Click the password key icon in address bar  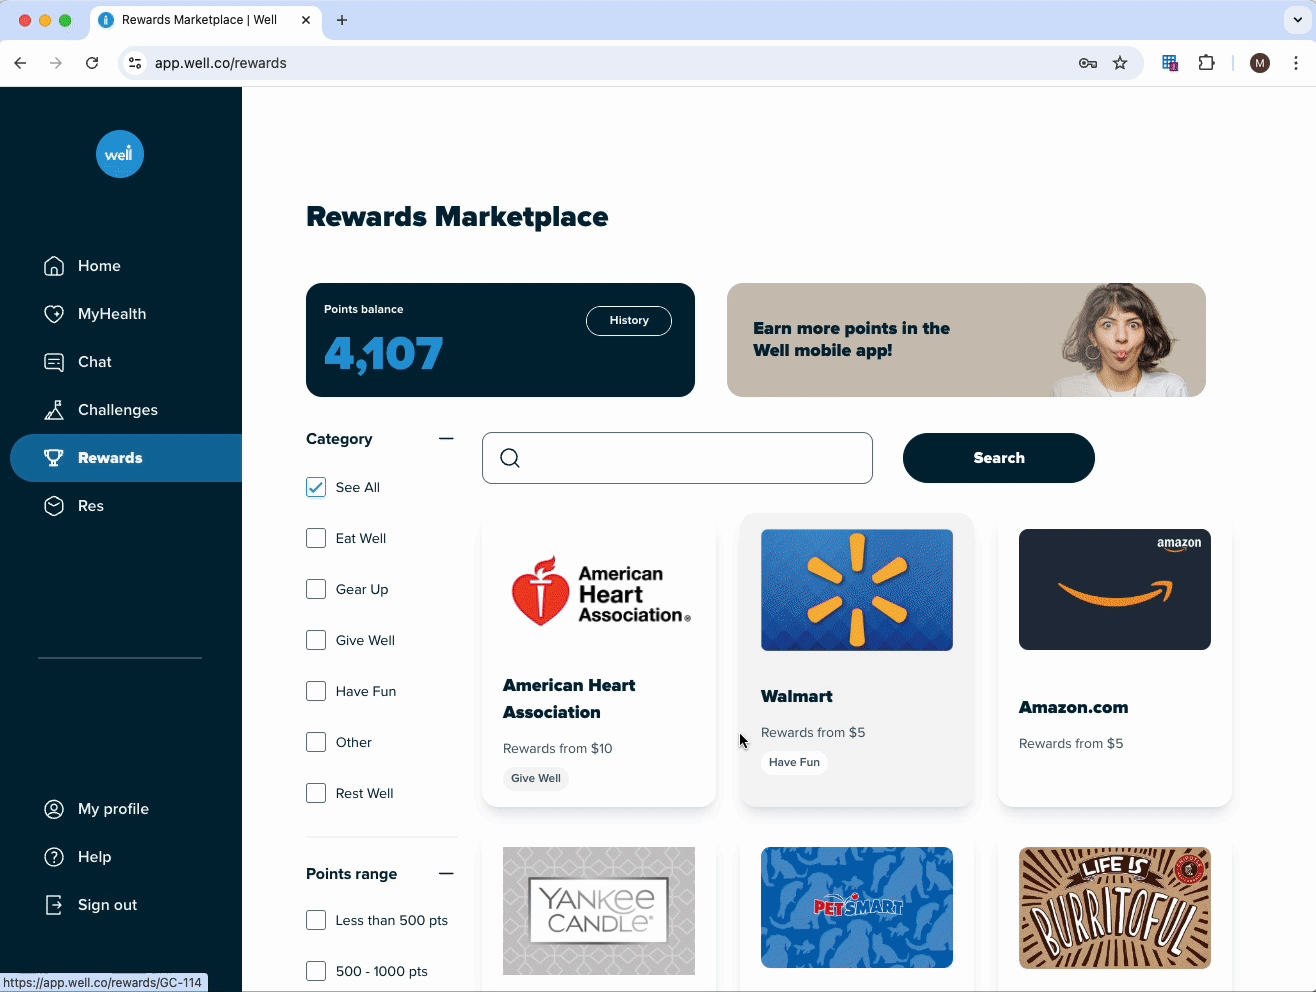coord(1088,63)
